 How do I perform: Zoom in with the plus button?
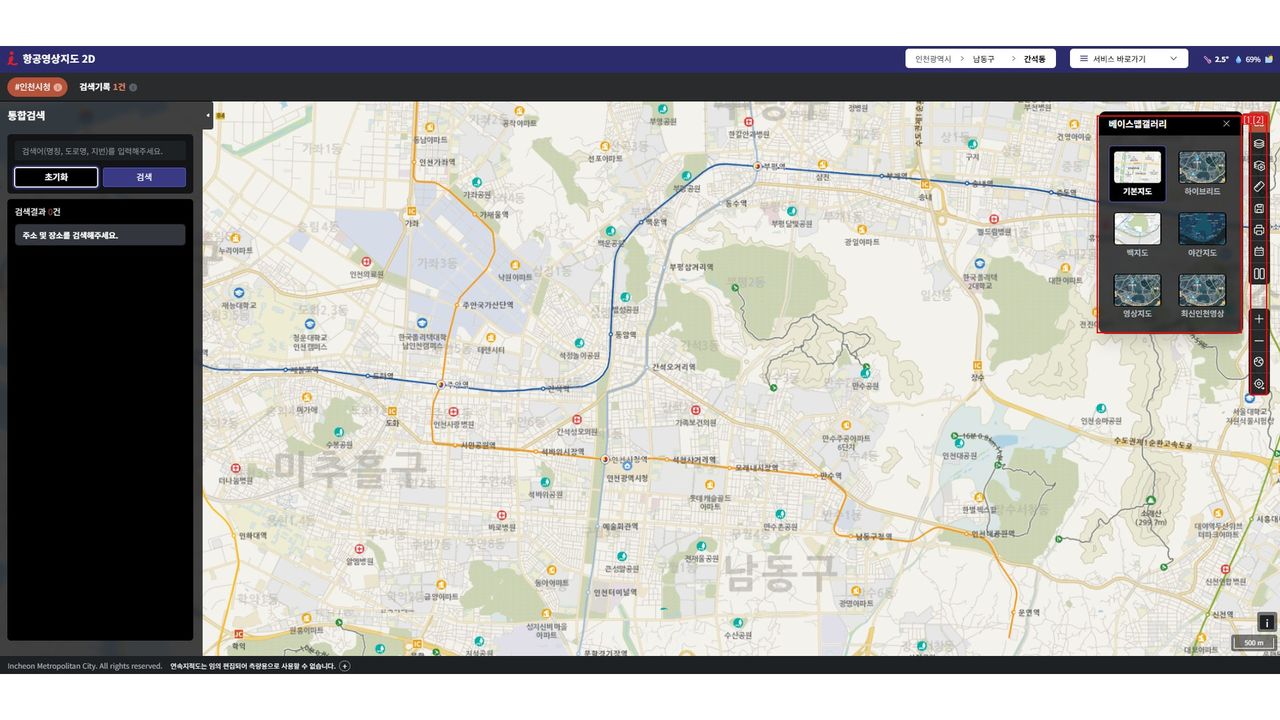point(1259,319)
